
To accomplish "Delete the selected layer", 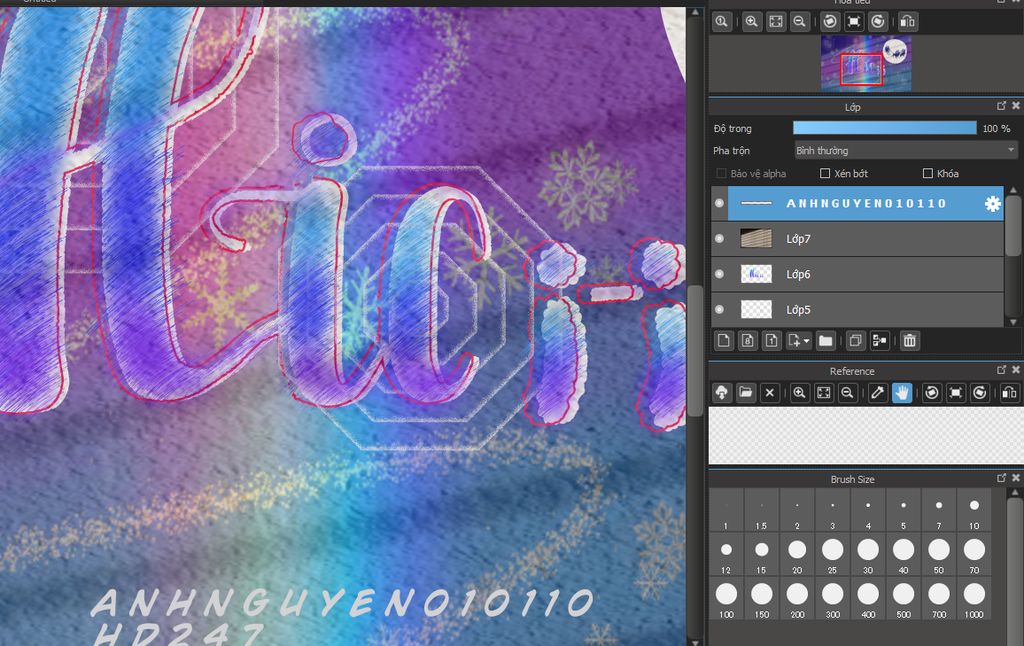I will (x=910, y=340).
